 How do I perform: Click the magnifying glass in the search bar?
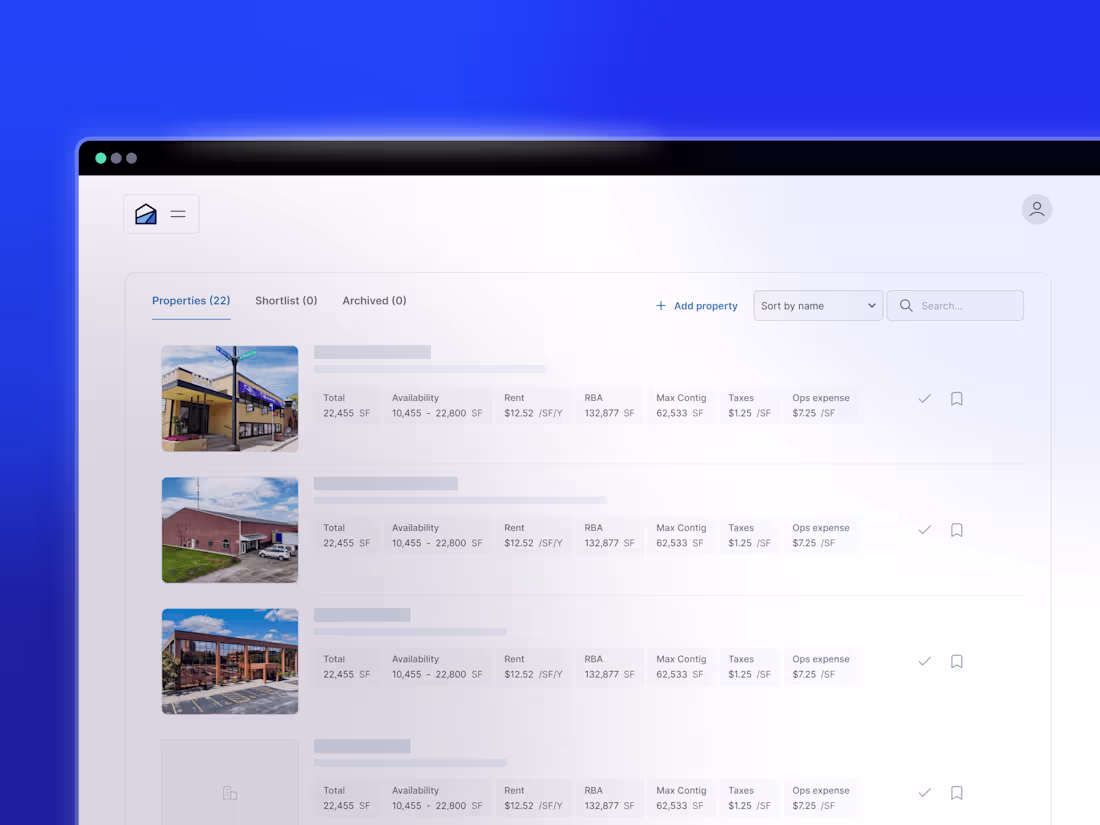(906, 305)
